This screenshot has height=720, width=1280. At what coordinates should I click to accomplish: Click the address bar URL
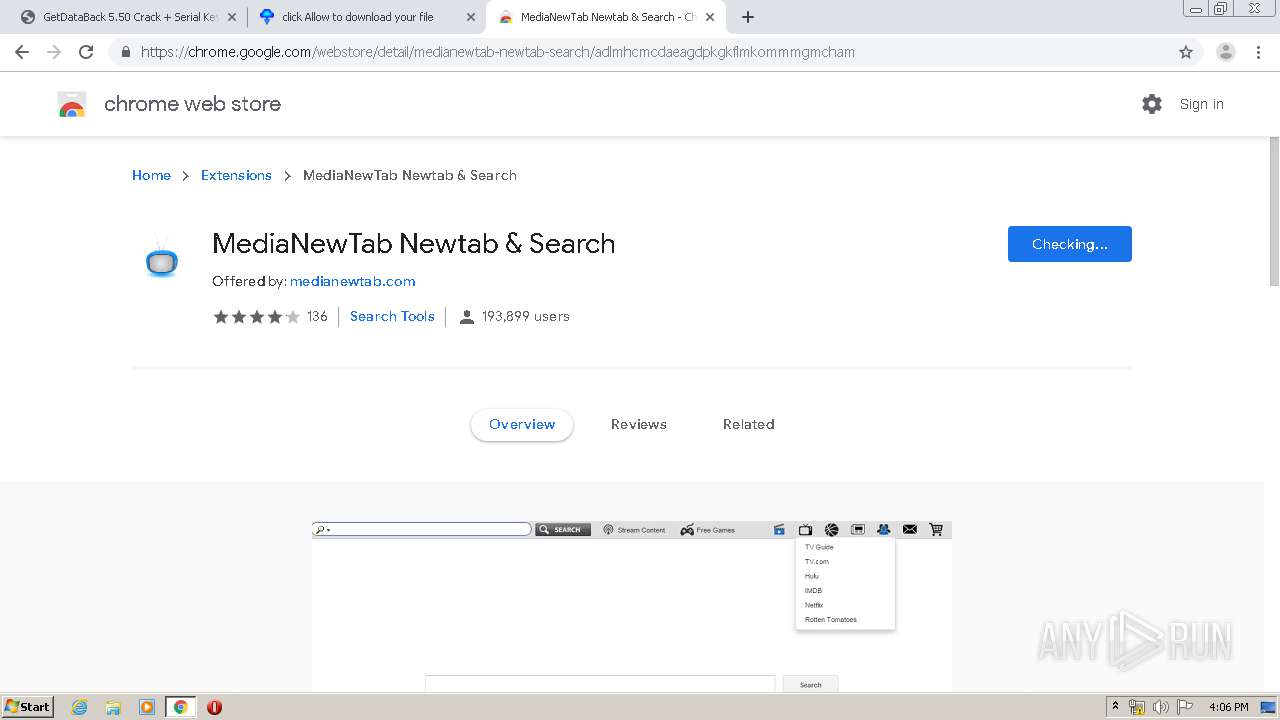click(498, 52)
